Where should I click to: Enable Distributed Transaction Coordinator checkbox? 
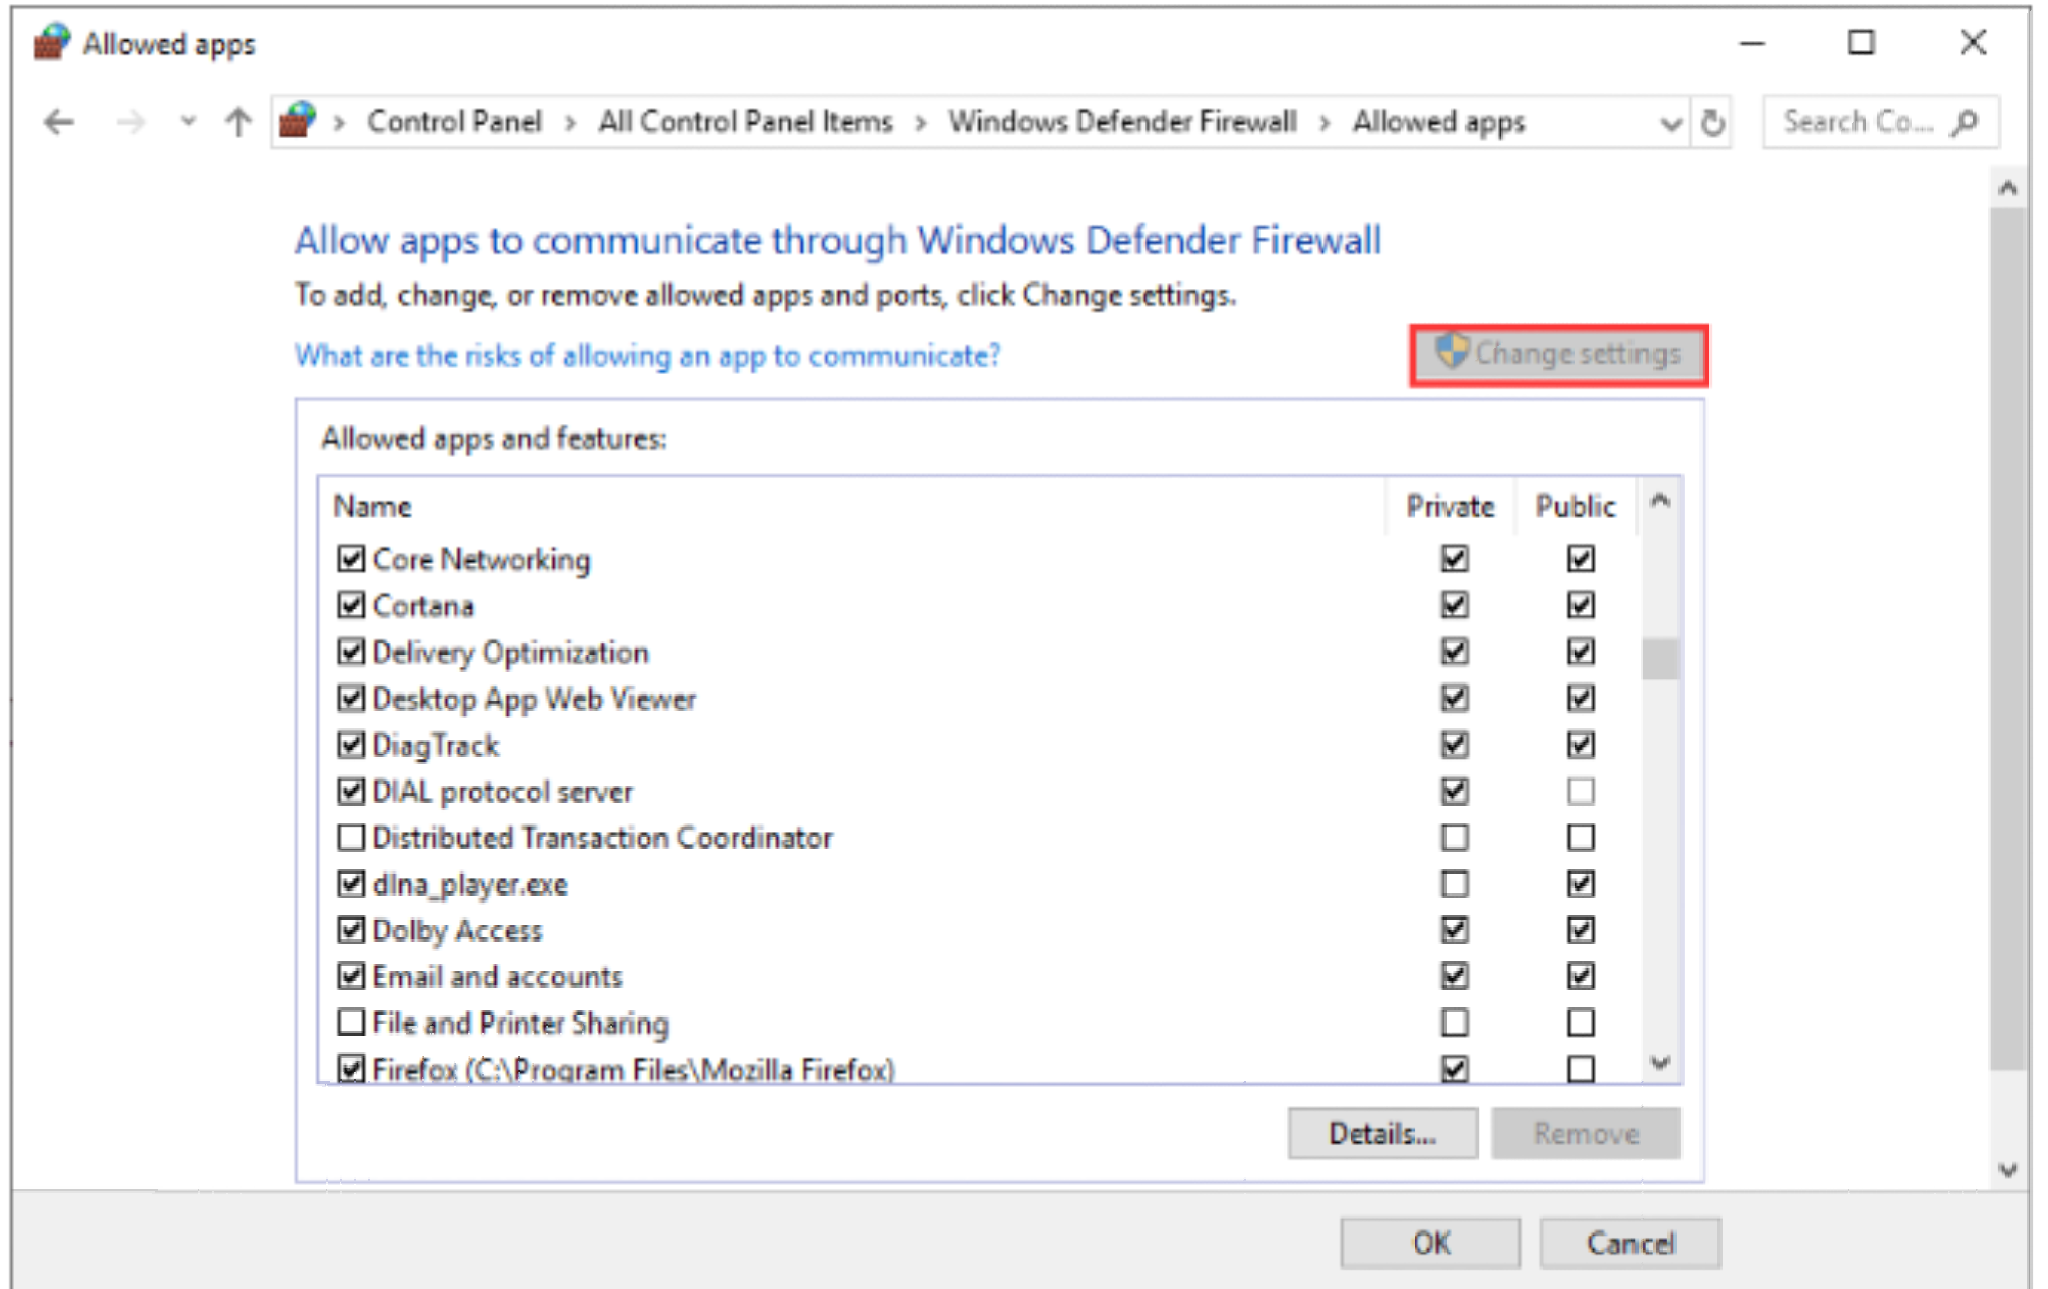tap(351, 837)
